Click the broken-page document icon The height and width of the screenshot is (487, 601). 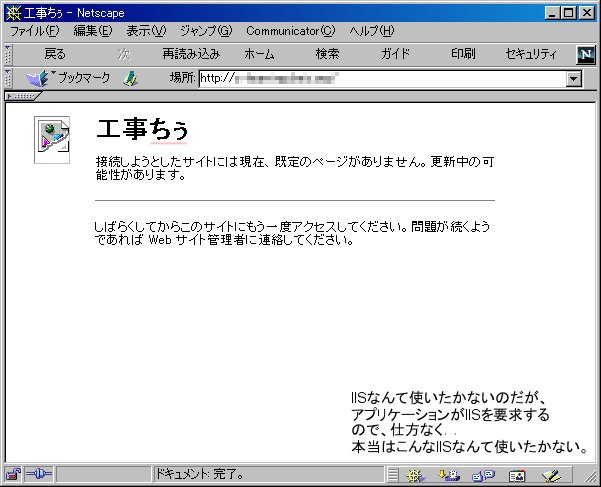tap(52, 140)
